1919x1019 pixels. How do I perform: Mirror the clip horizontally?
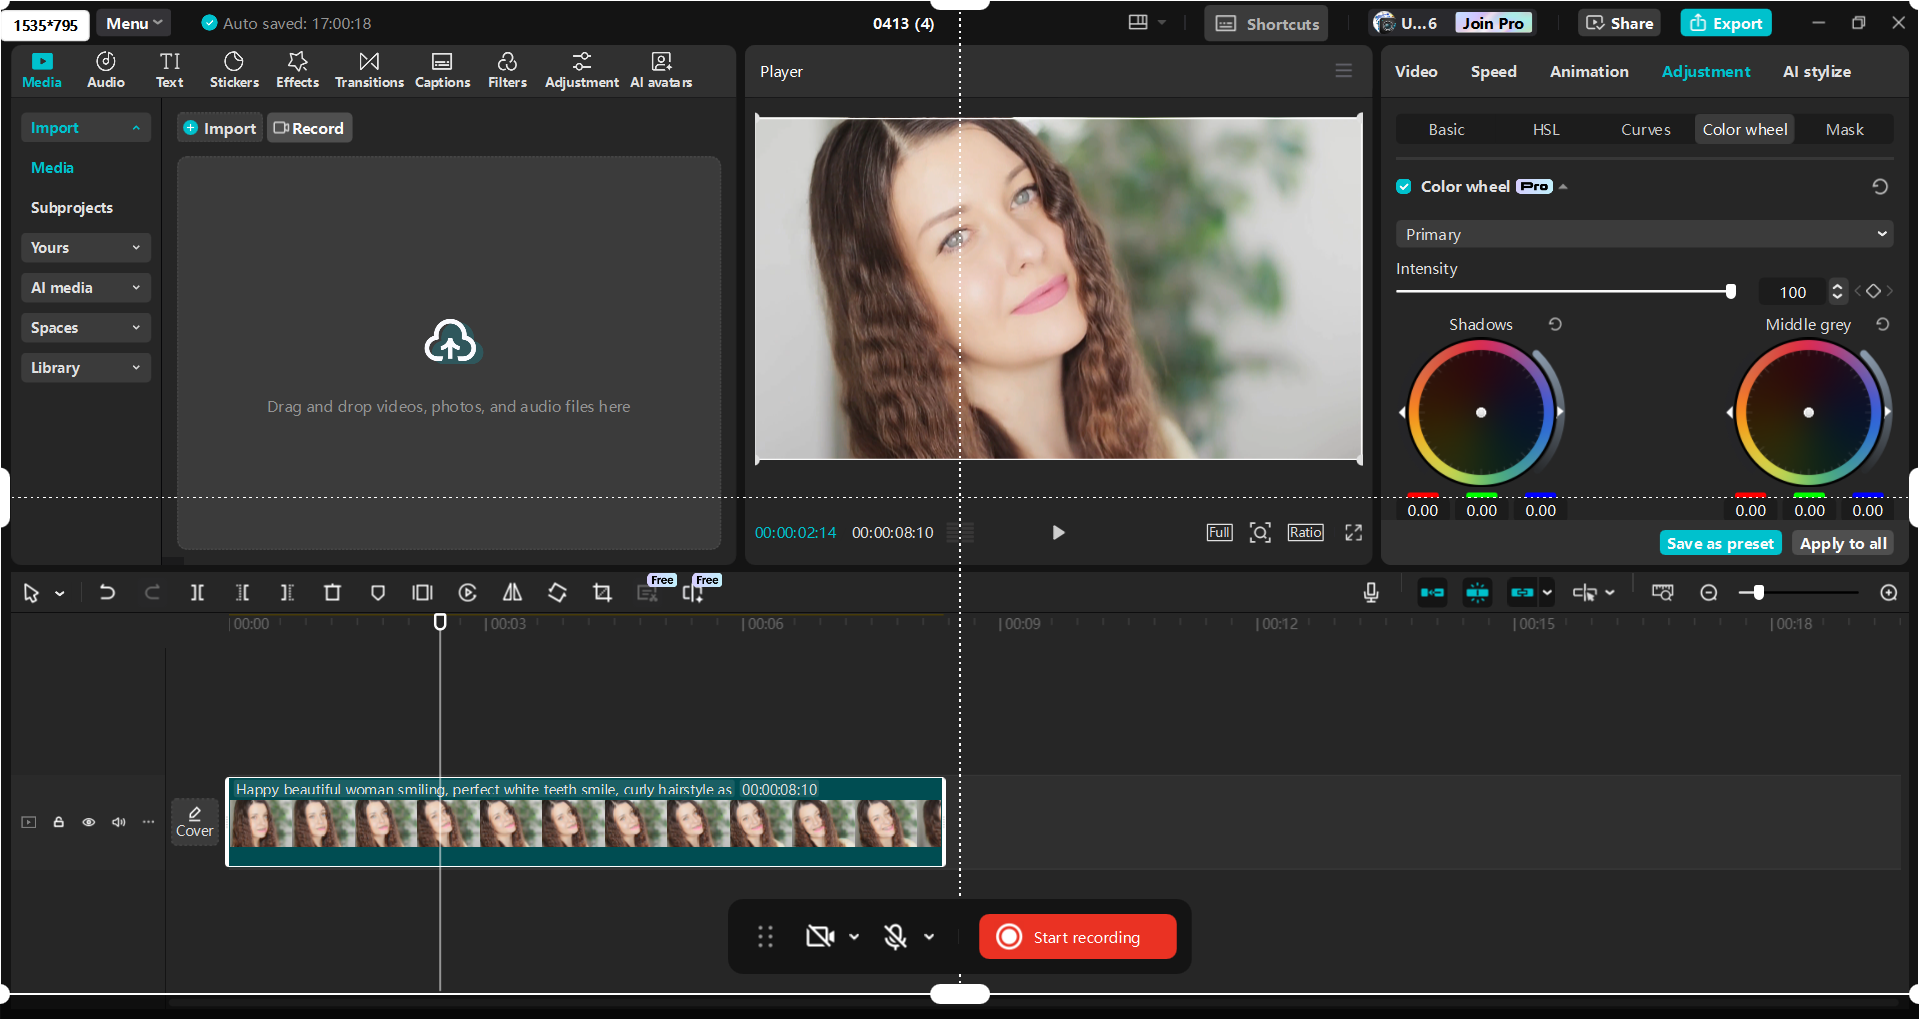coord(512,592)
